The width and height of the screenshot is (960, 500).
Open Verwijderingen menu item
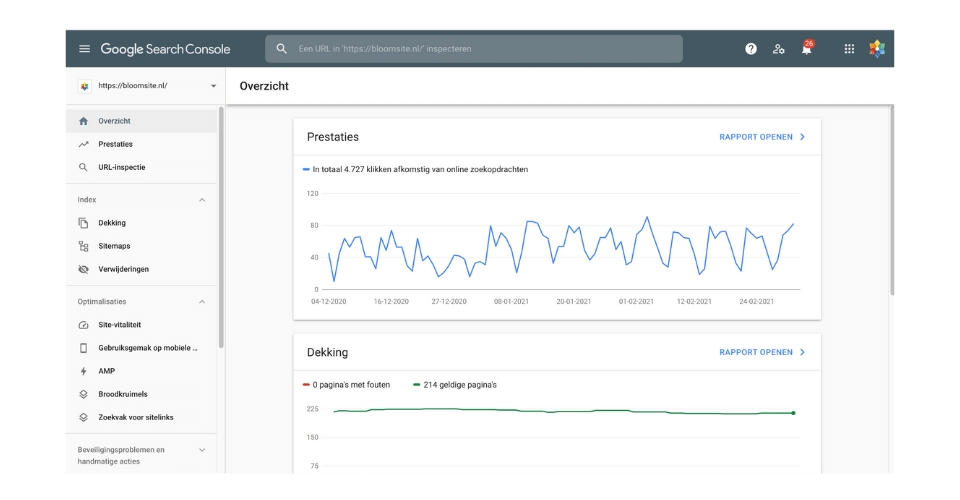point(141,269)
